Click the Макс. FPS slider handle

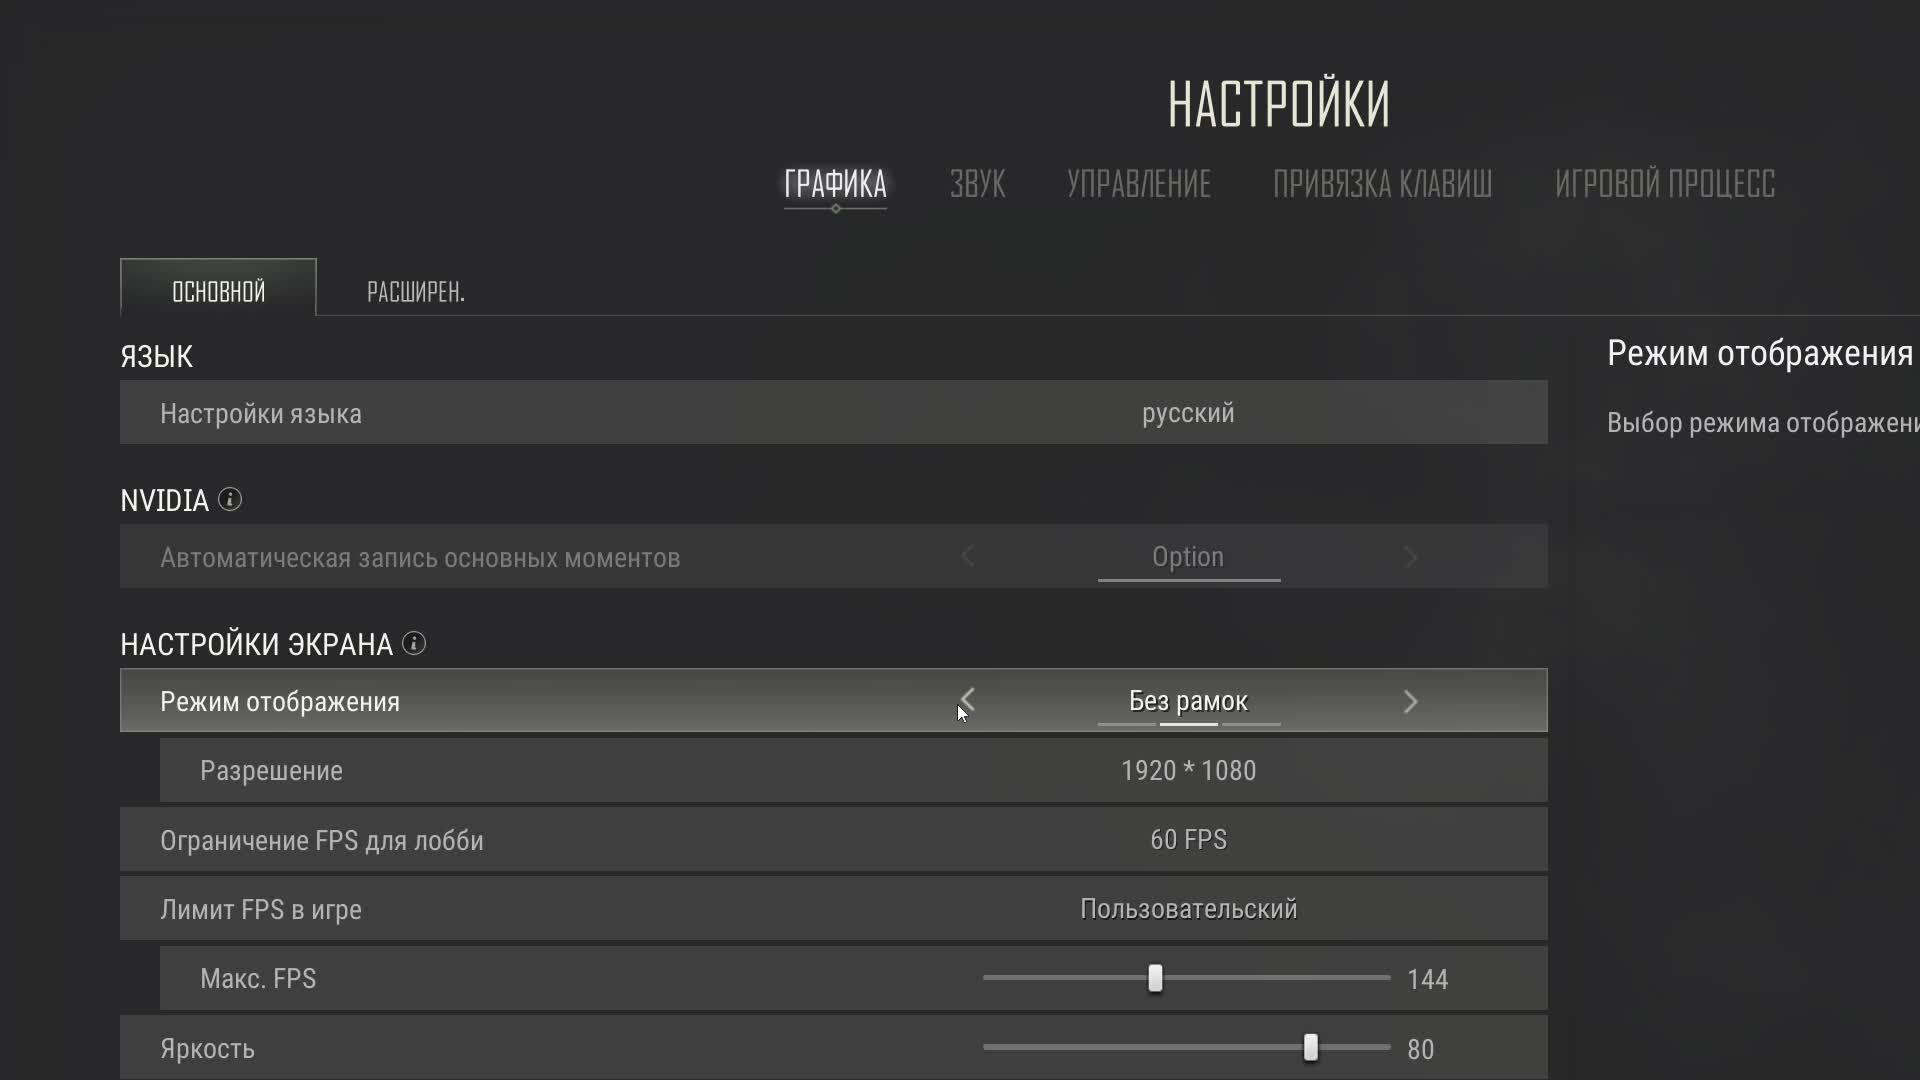pos(1155,978)
